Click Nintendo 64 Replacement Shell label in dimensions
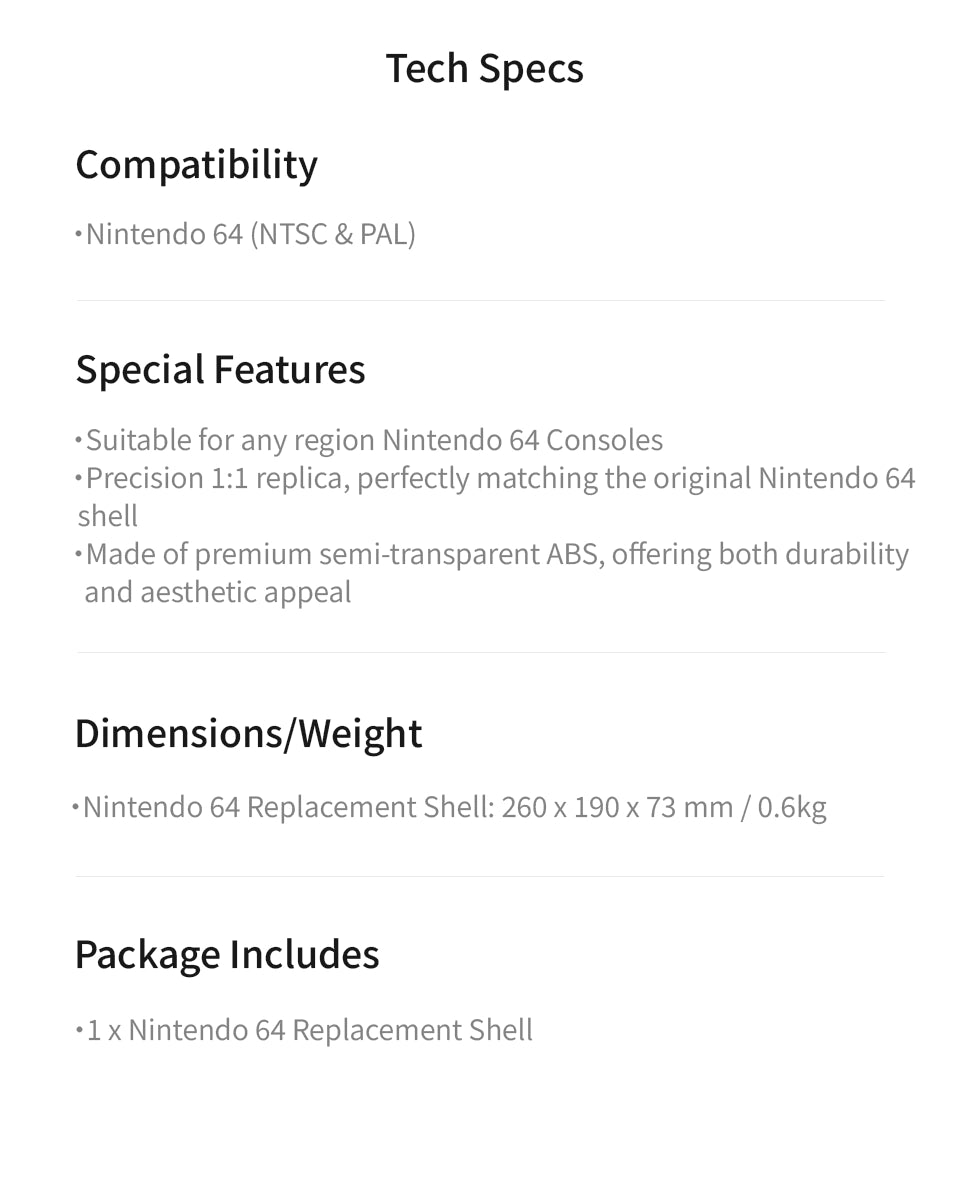The image size is (960, 1200). (x=288, y=807)
